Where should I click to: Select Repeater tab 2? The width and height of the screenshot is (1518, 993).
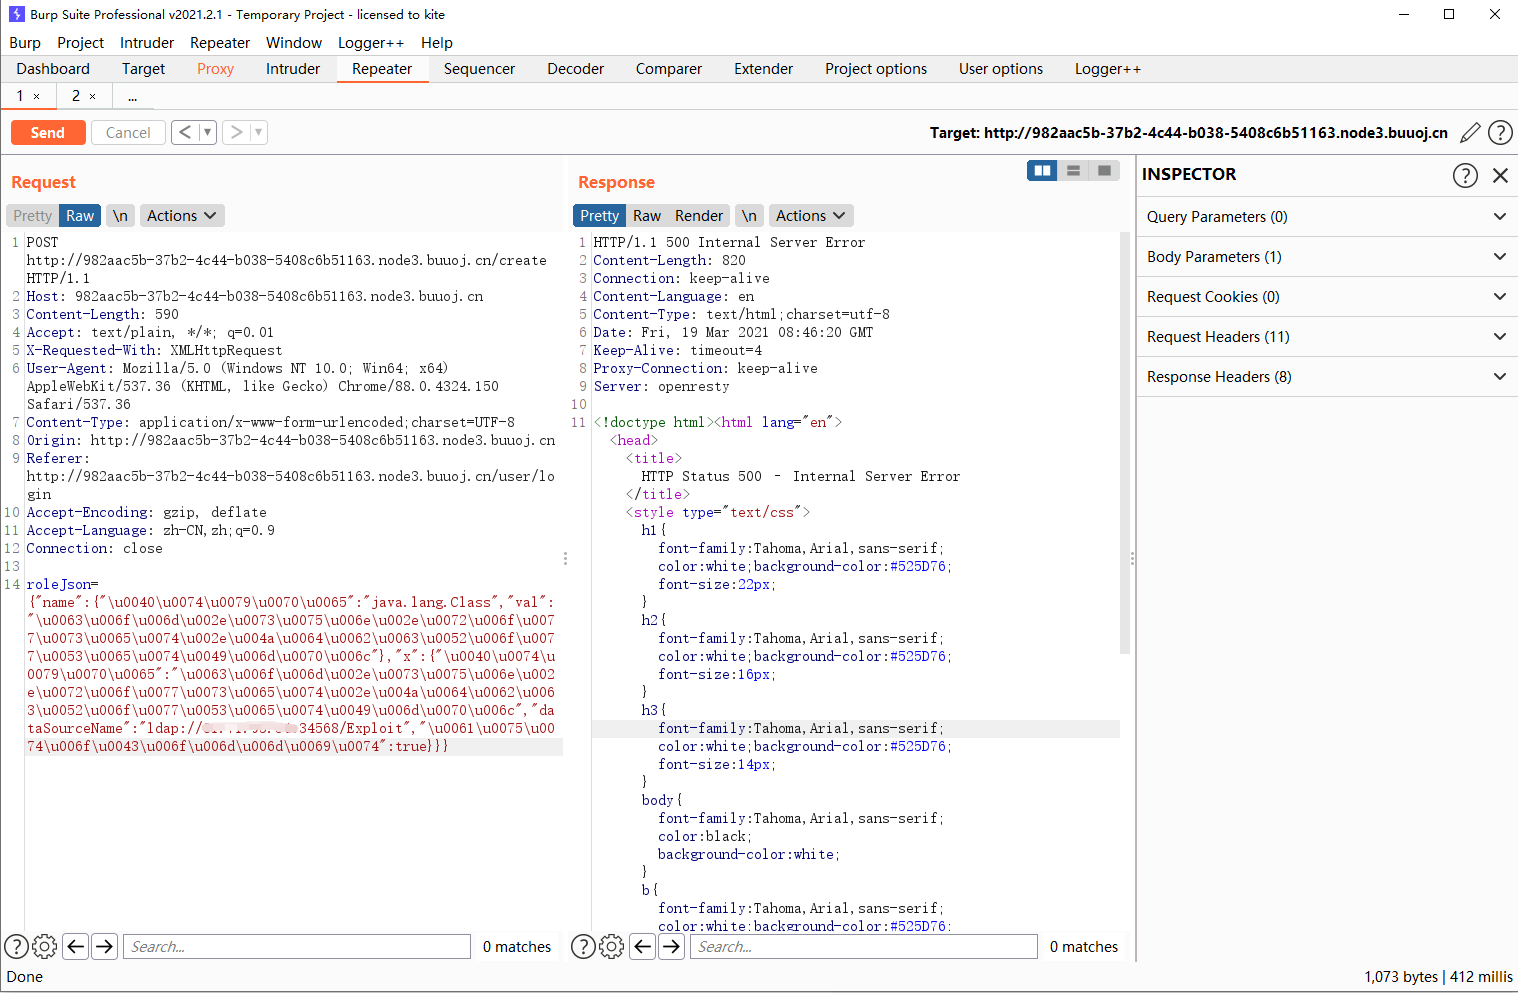point(76,96)
